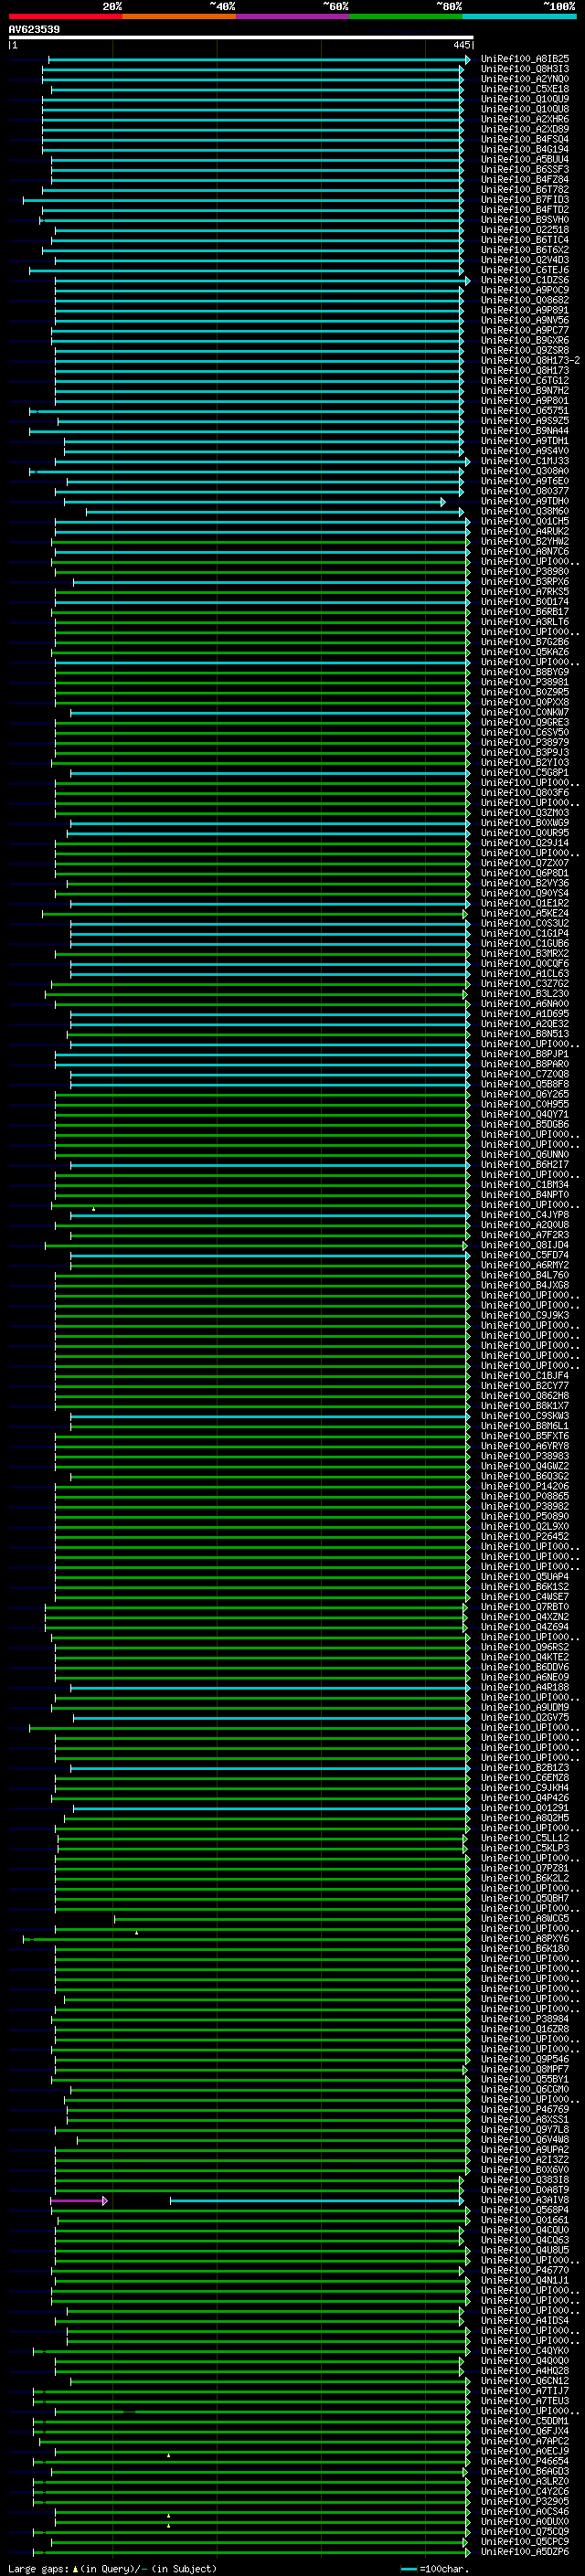Select the UniRef100_B2B1Z3 label

524,1768
